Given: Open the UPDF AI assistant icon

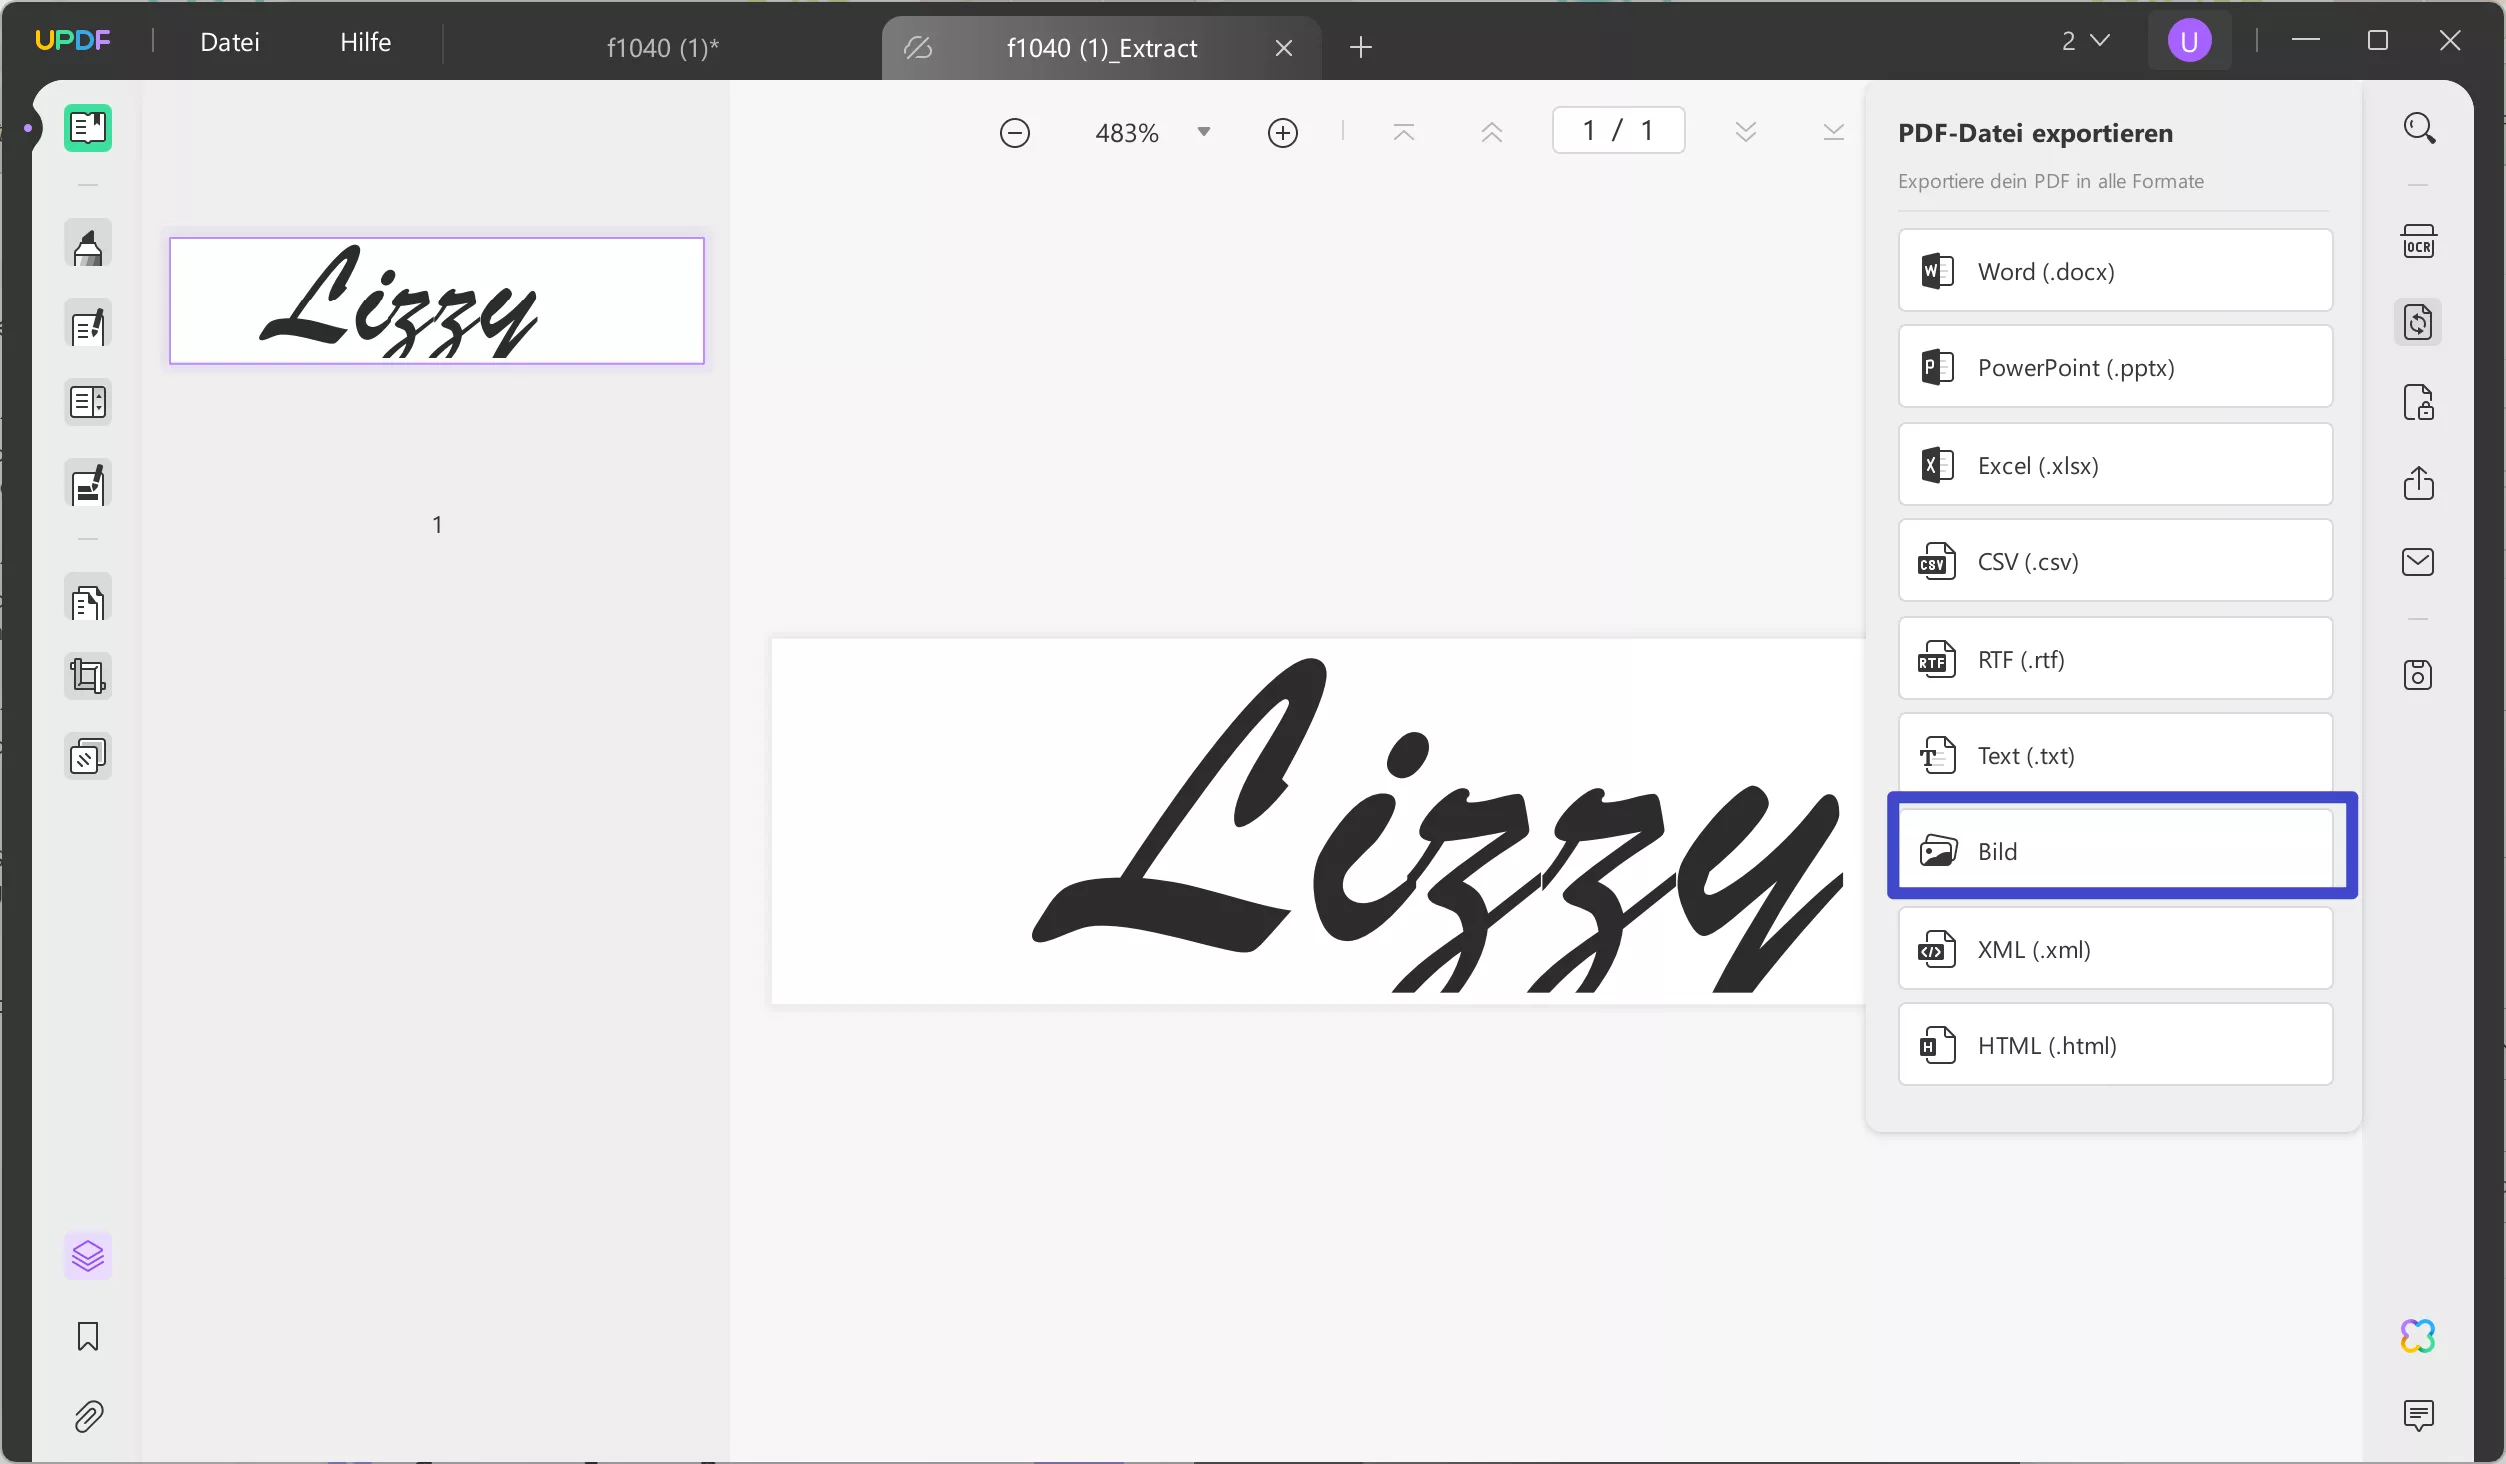Looking at the screenshot, I should point(2418,1336).
